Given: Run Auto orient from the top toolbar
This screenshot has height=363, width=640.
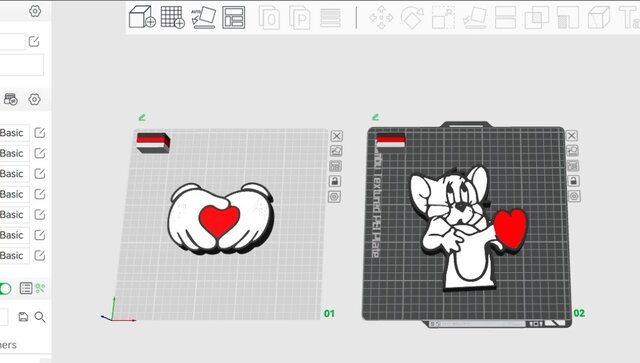Looking at the screenshot, I should click(203, 17).
